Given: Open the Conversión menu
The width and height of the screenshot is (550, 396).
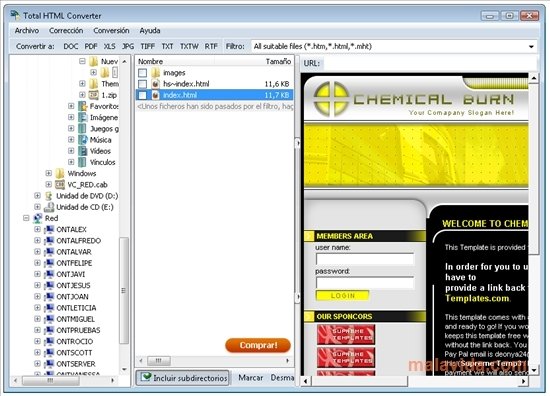Looking at the screenshot, I should pos(111,31).
